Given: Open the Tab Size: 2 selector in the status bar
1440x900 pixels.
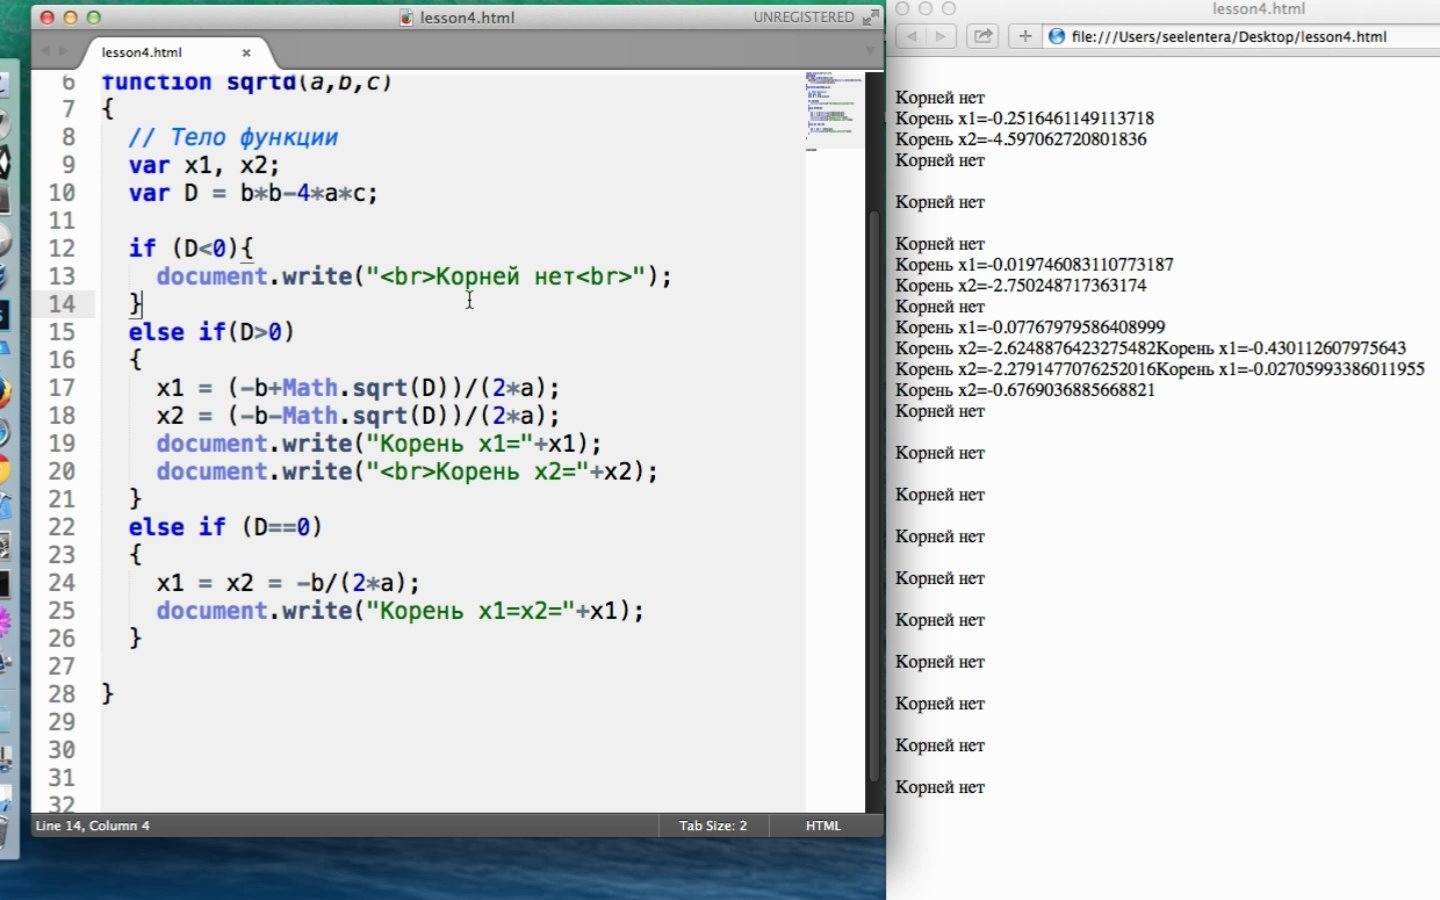Looking at the screenshot, I should click(713, 825).
